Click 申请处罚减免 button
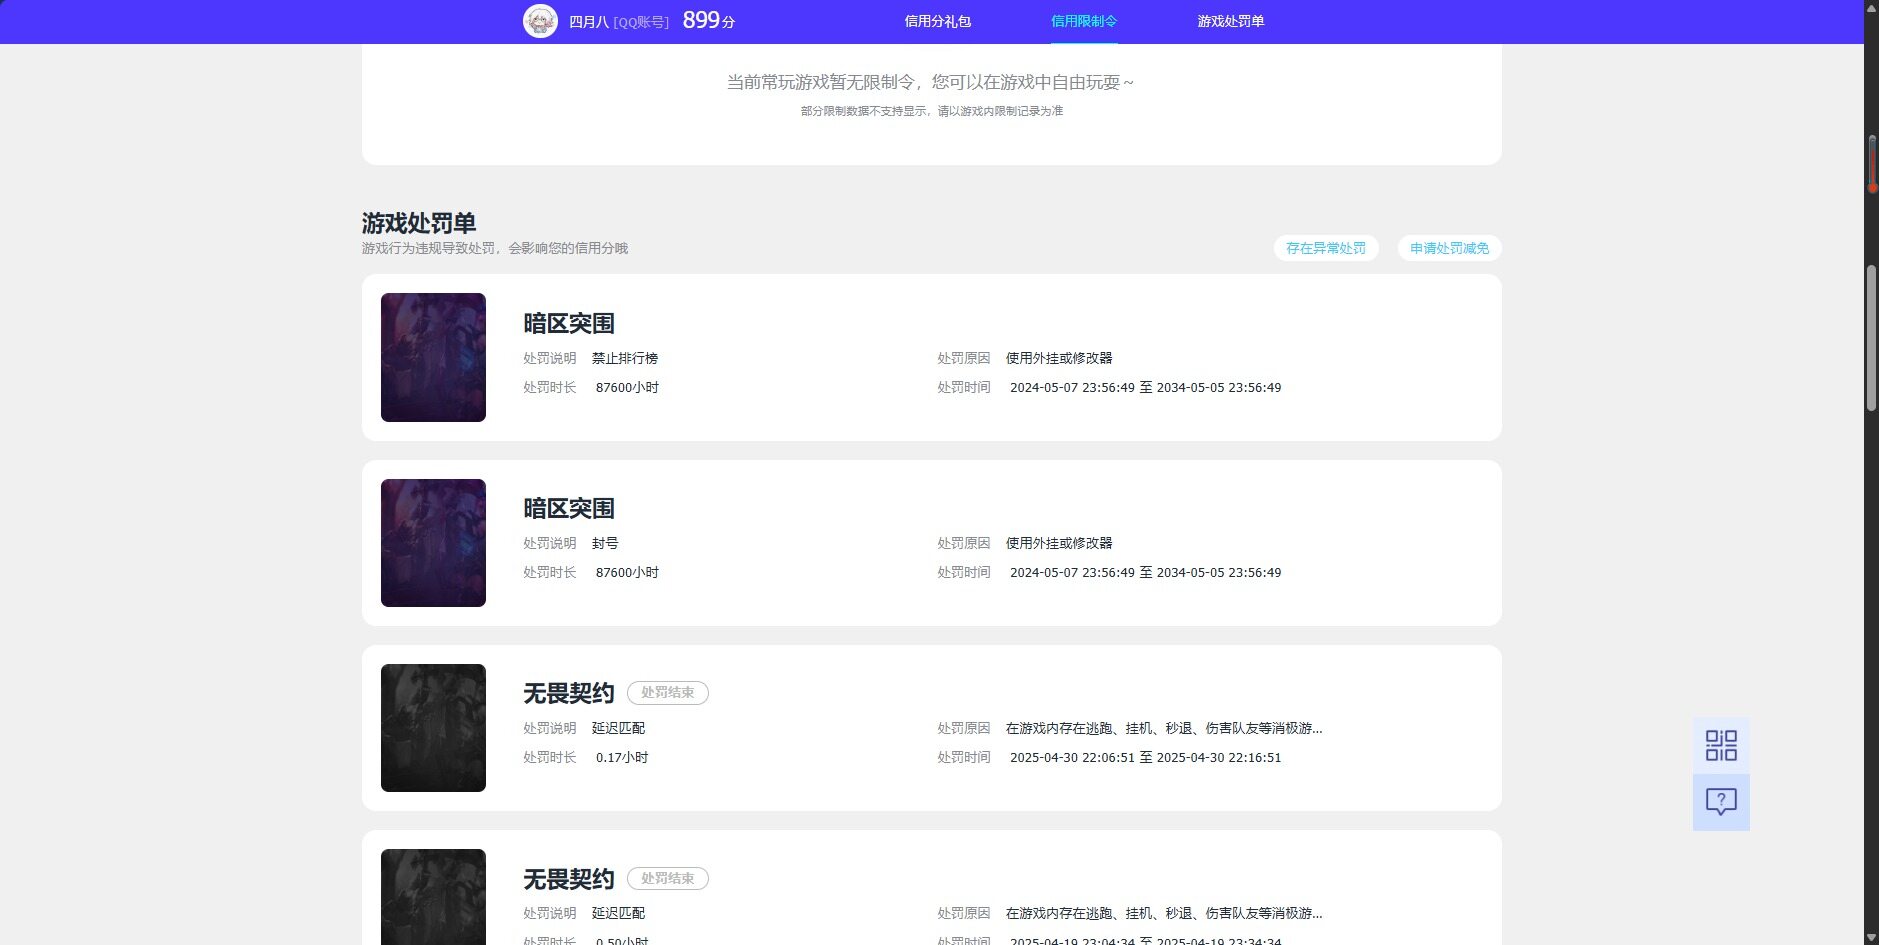1879x945 pixels. point(1449,248)
